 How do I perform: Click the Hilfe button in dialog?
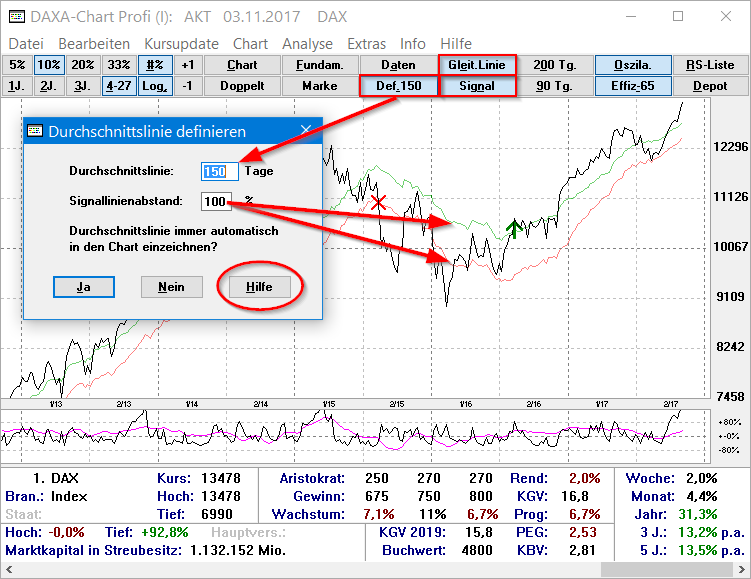(x=259, y=287)
